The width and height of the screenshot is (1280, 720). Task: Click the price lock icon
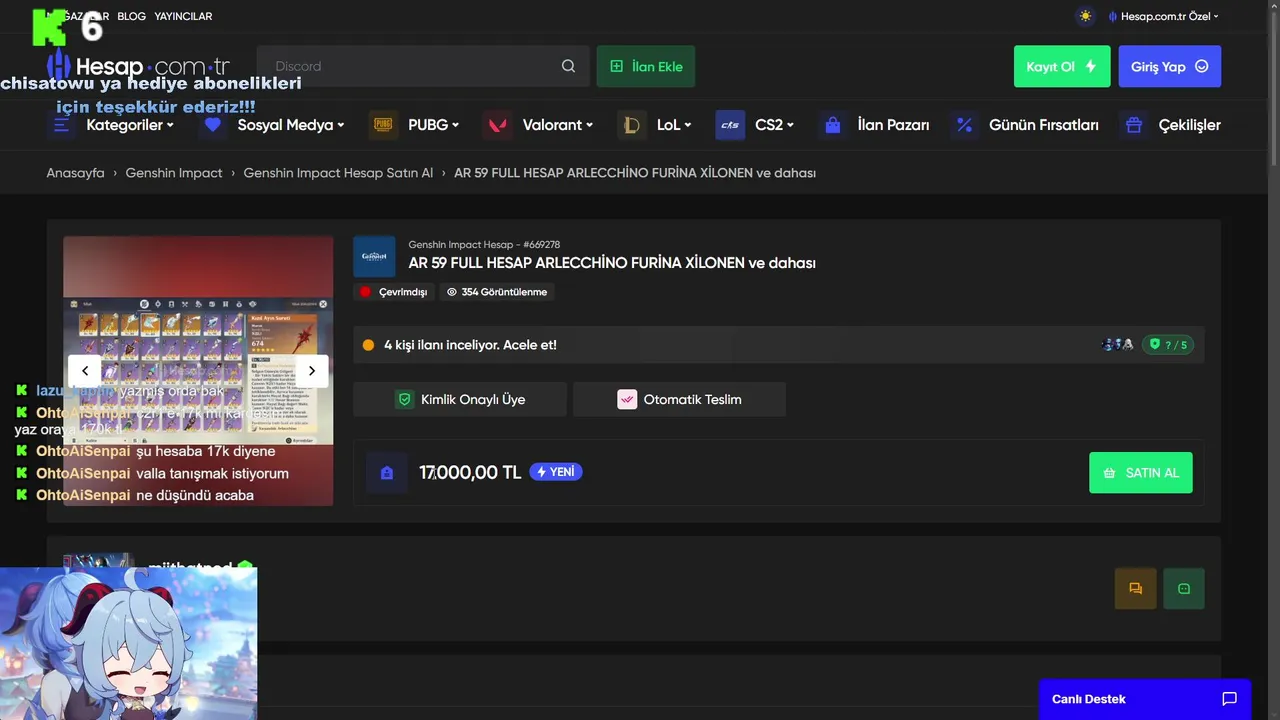387,473
